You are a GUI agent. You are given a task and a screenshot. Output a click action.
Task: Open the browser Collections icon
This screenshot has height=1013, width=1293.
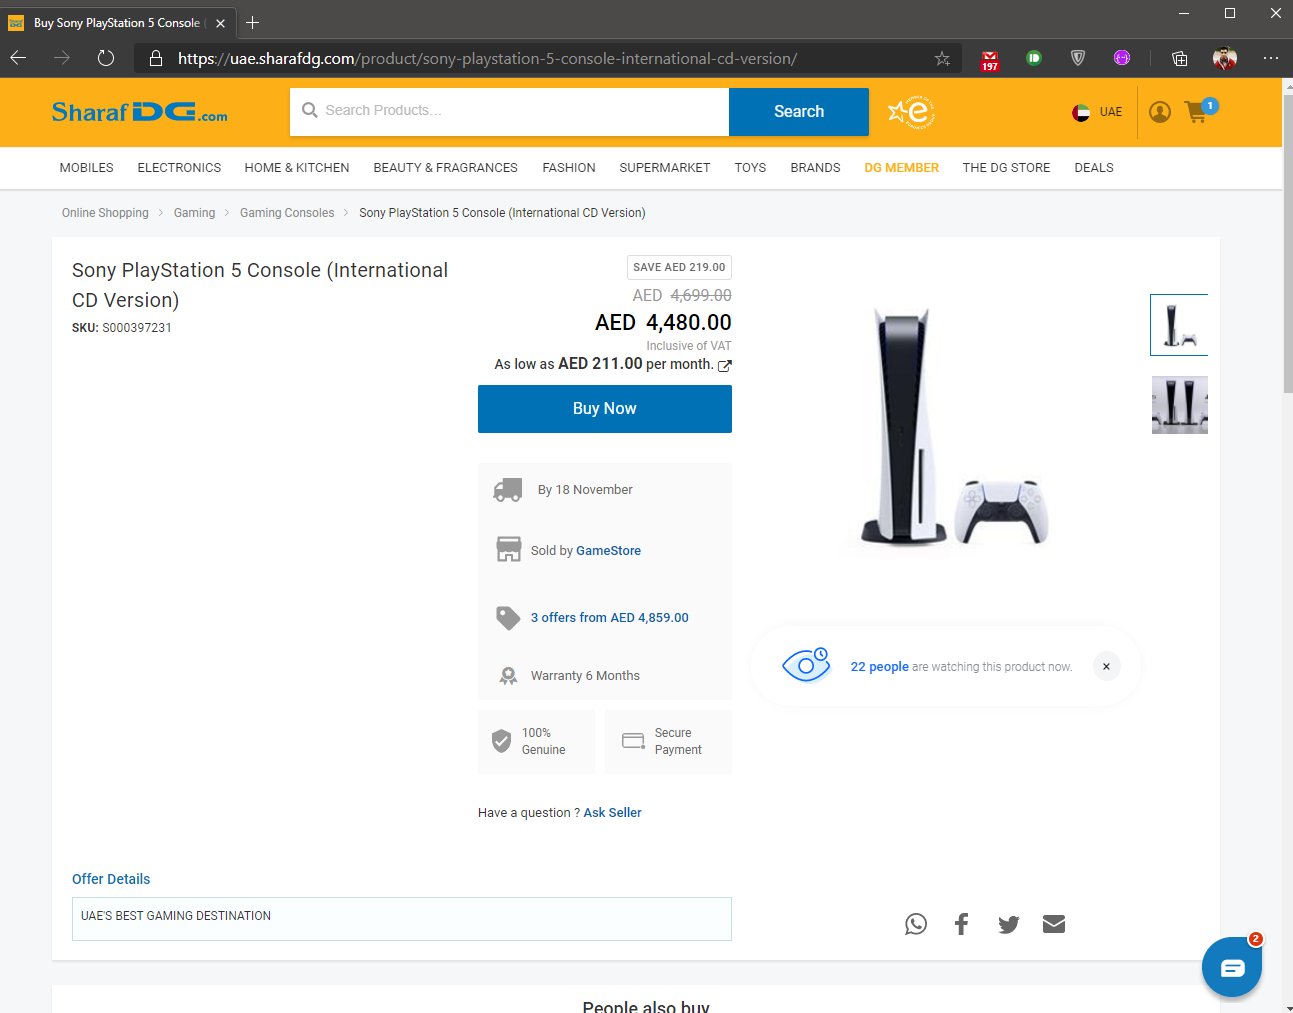point(1180,58)
